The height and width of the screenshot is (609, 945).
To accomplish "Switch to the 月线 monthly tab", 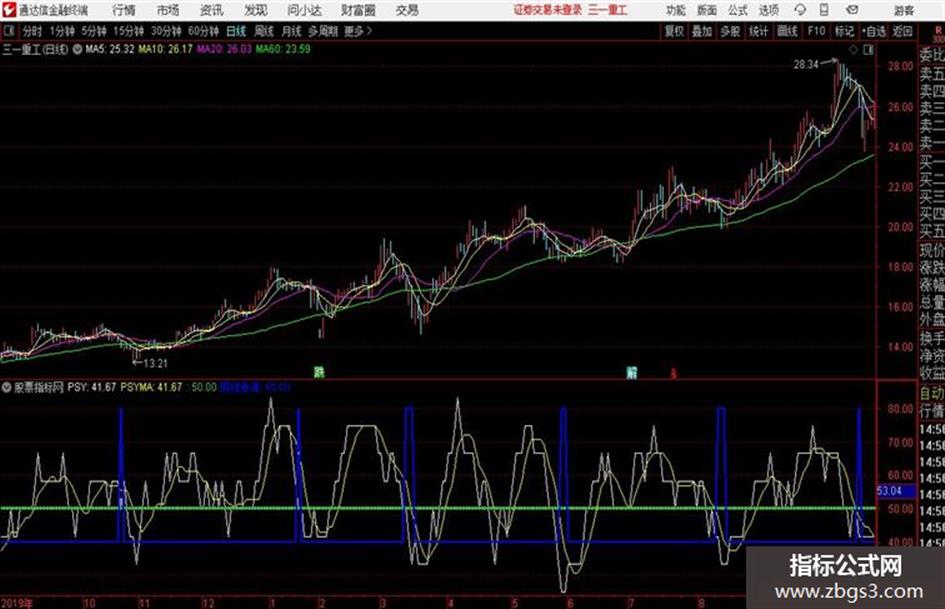I will point(292,31).
